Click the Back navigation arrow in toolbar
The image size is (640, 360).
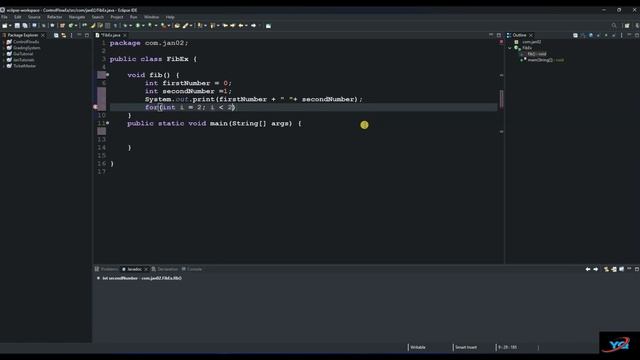pyautogui.click(x=241, y=26)
